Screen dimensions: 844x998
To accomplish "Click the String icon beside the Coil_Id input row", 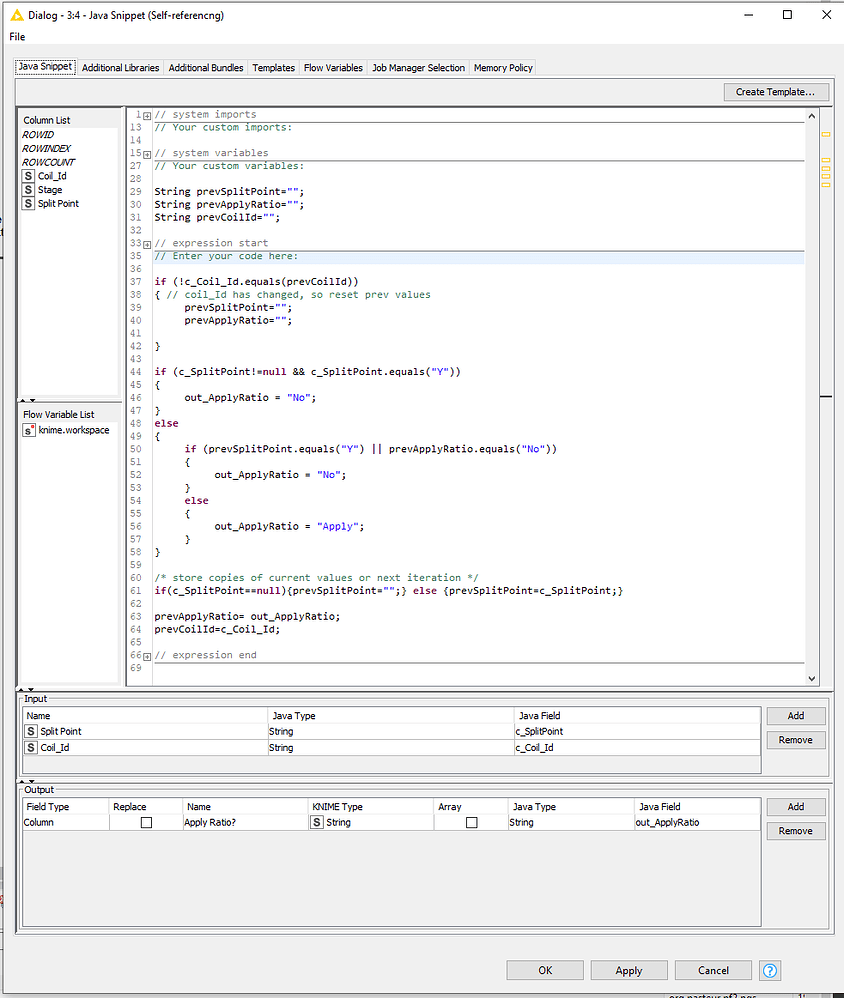I will pos(32,747).
